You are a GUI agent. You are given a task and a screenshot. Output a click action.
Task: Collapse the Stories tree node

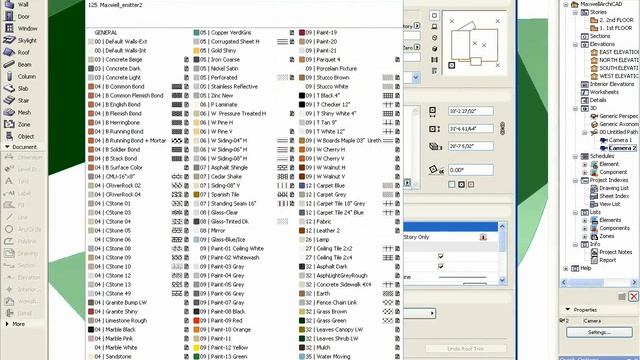point(575,12)
